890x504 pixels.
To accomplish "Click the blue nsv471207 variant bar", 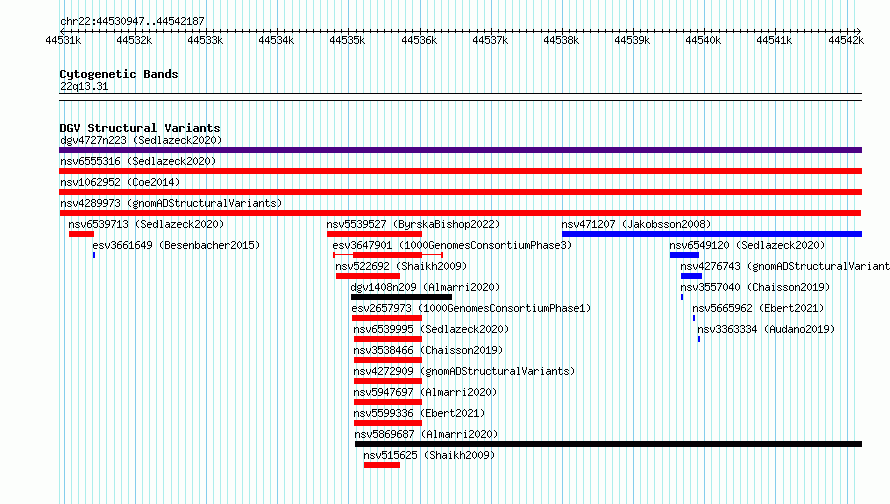I will tap(712, 234).
